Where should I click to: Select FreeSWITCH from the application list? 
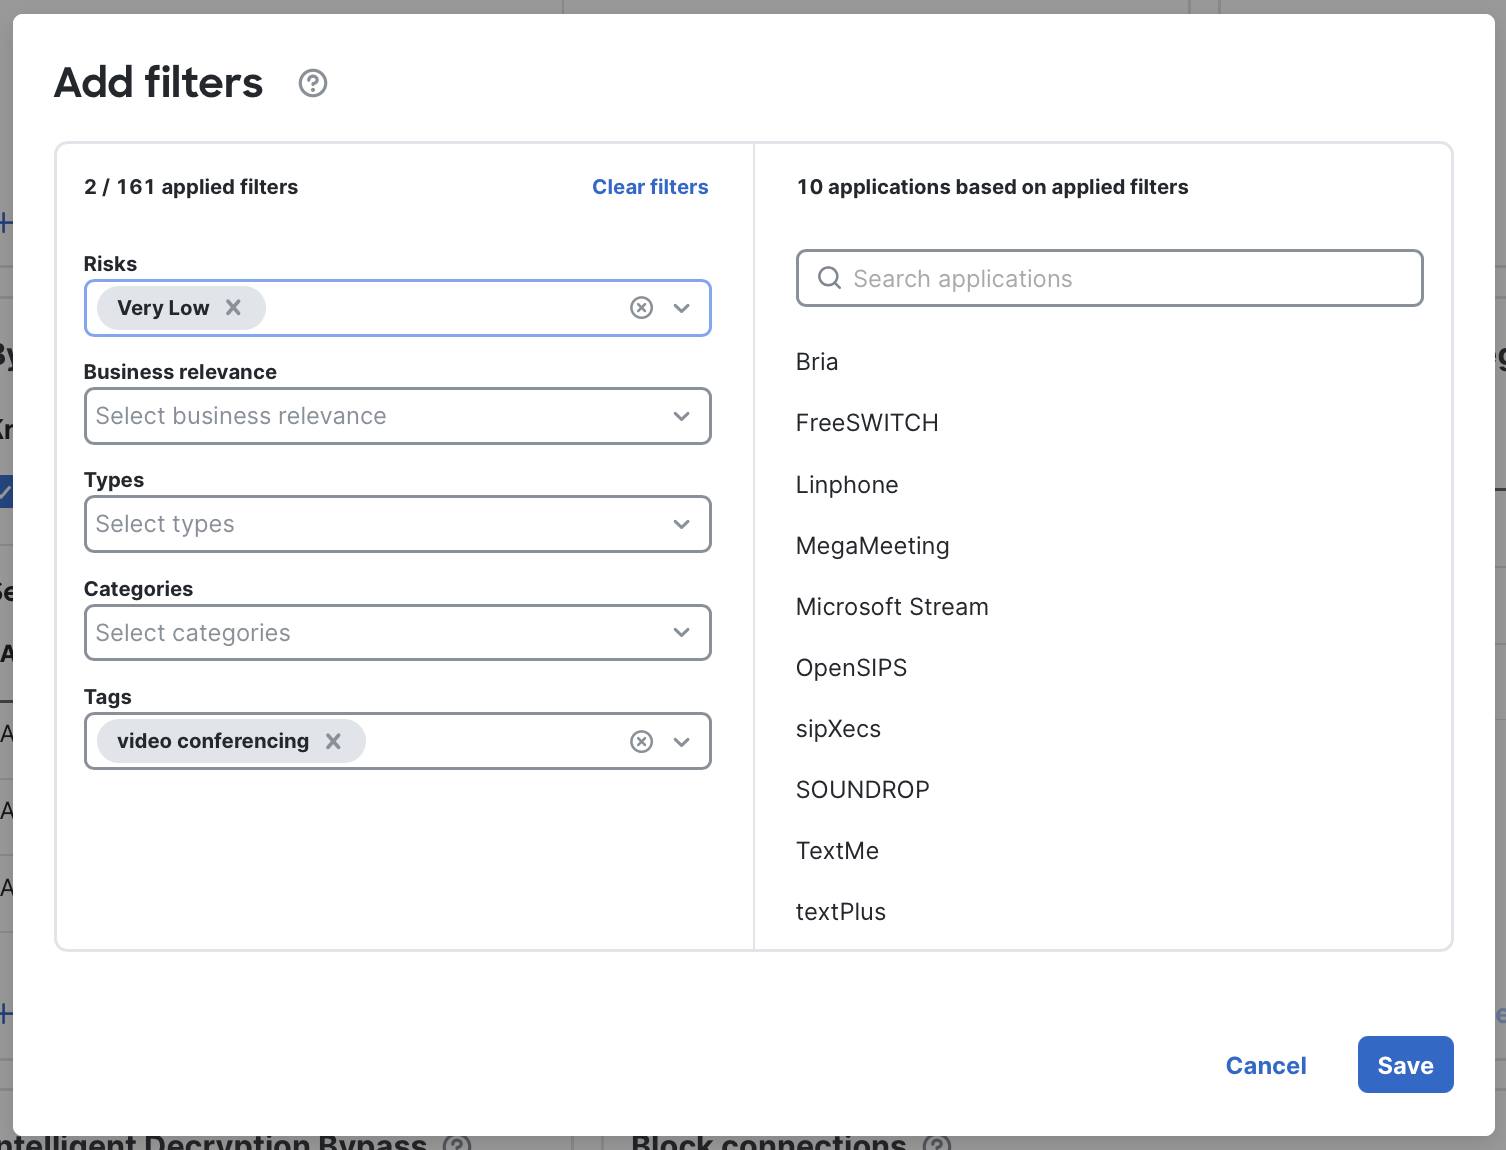[x=867, y=422]
